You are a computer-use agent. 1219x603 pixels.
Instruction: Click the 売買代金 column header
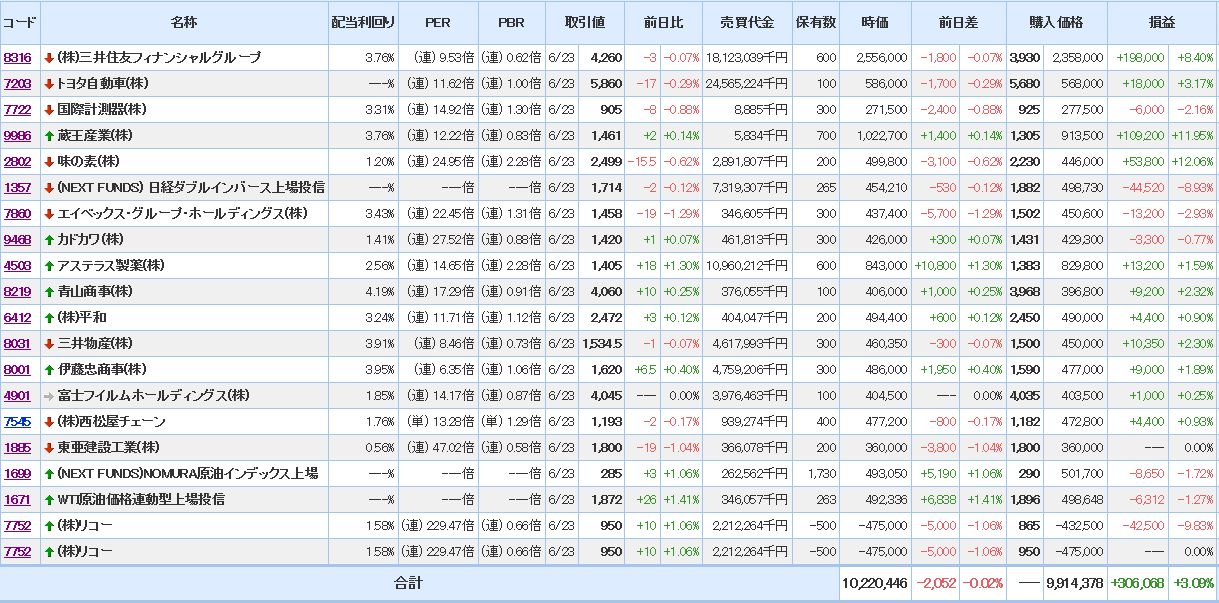[746, 22]
